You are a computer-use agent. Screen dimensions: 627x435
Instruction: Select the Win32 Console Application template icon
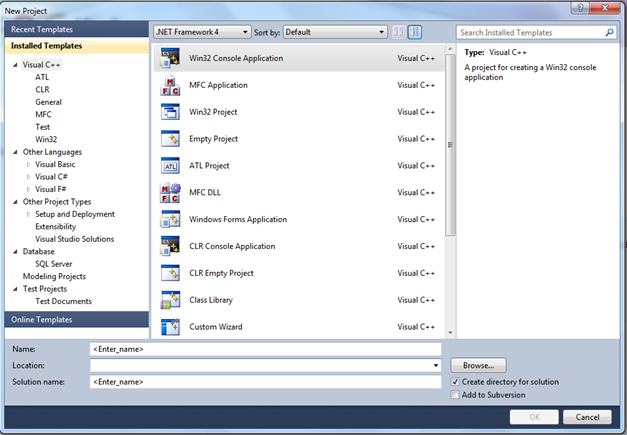(170, 59)
